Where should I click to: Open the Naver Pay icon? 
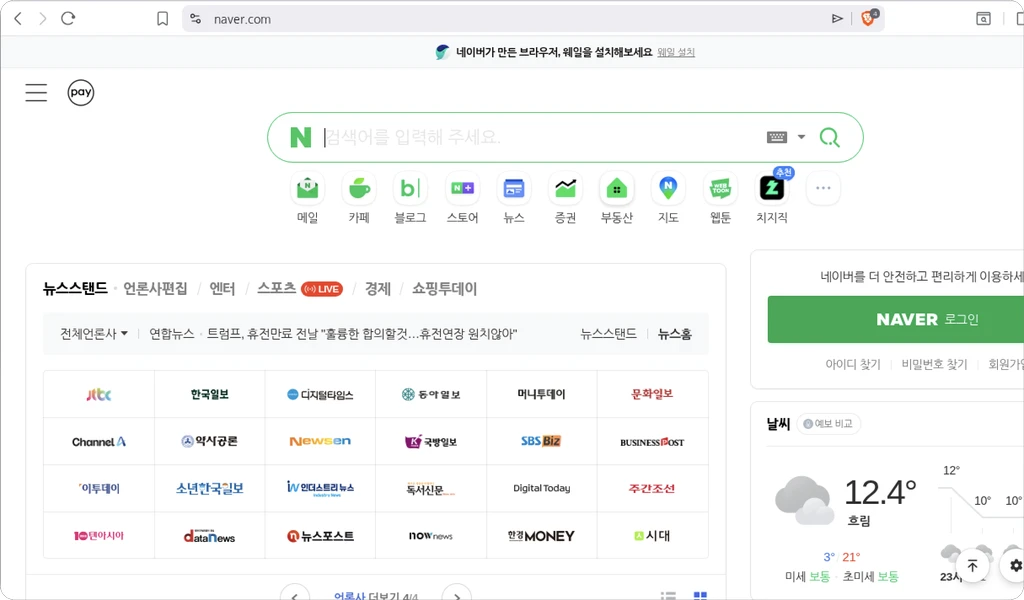(81, 93)
